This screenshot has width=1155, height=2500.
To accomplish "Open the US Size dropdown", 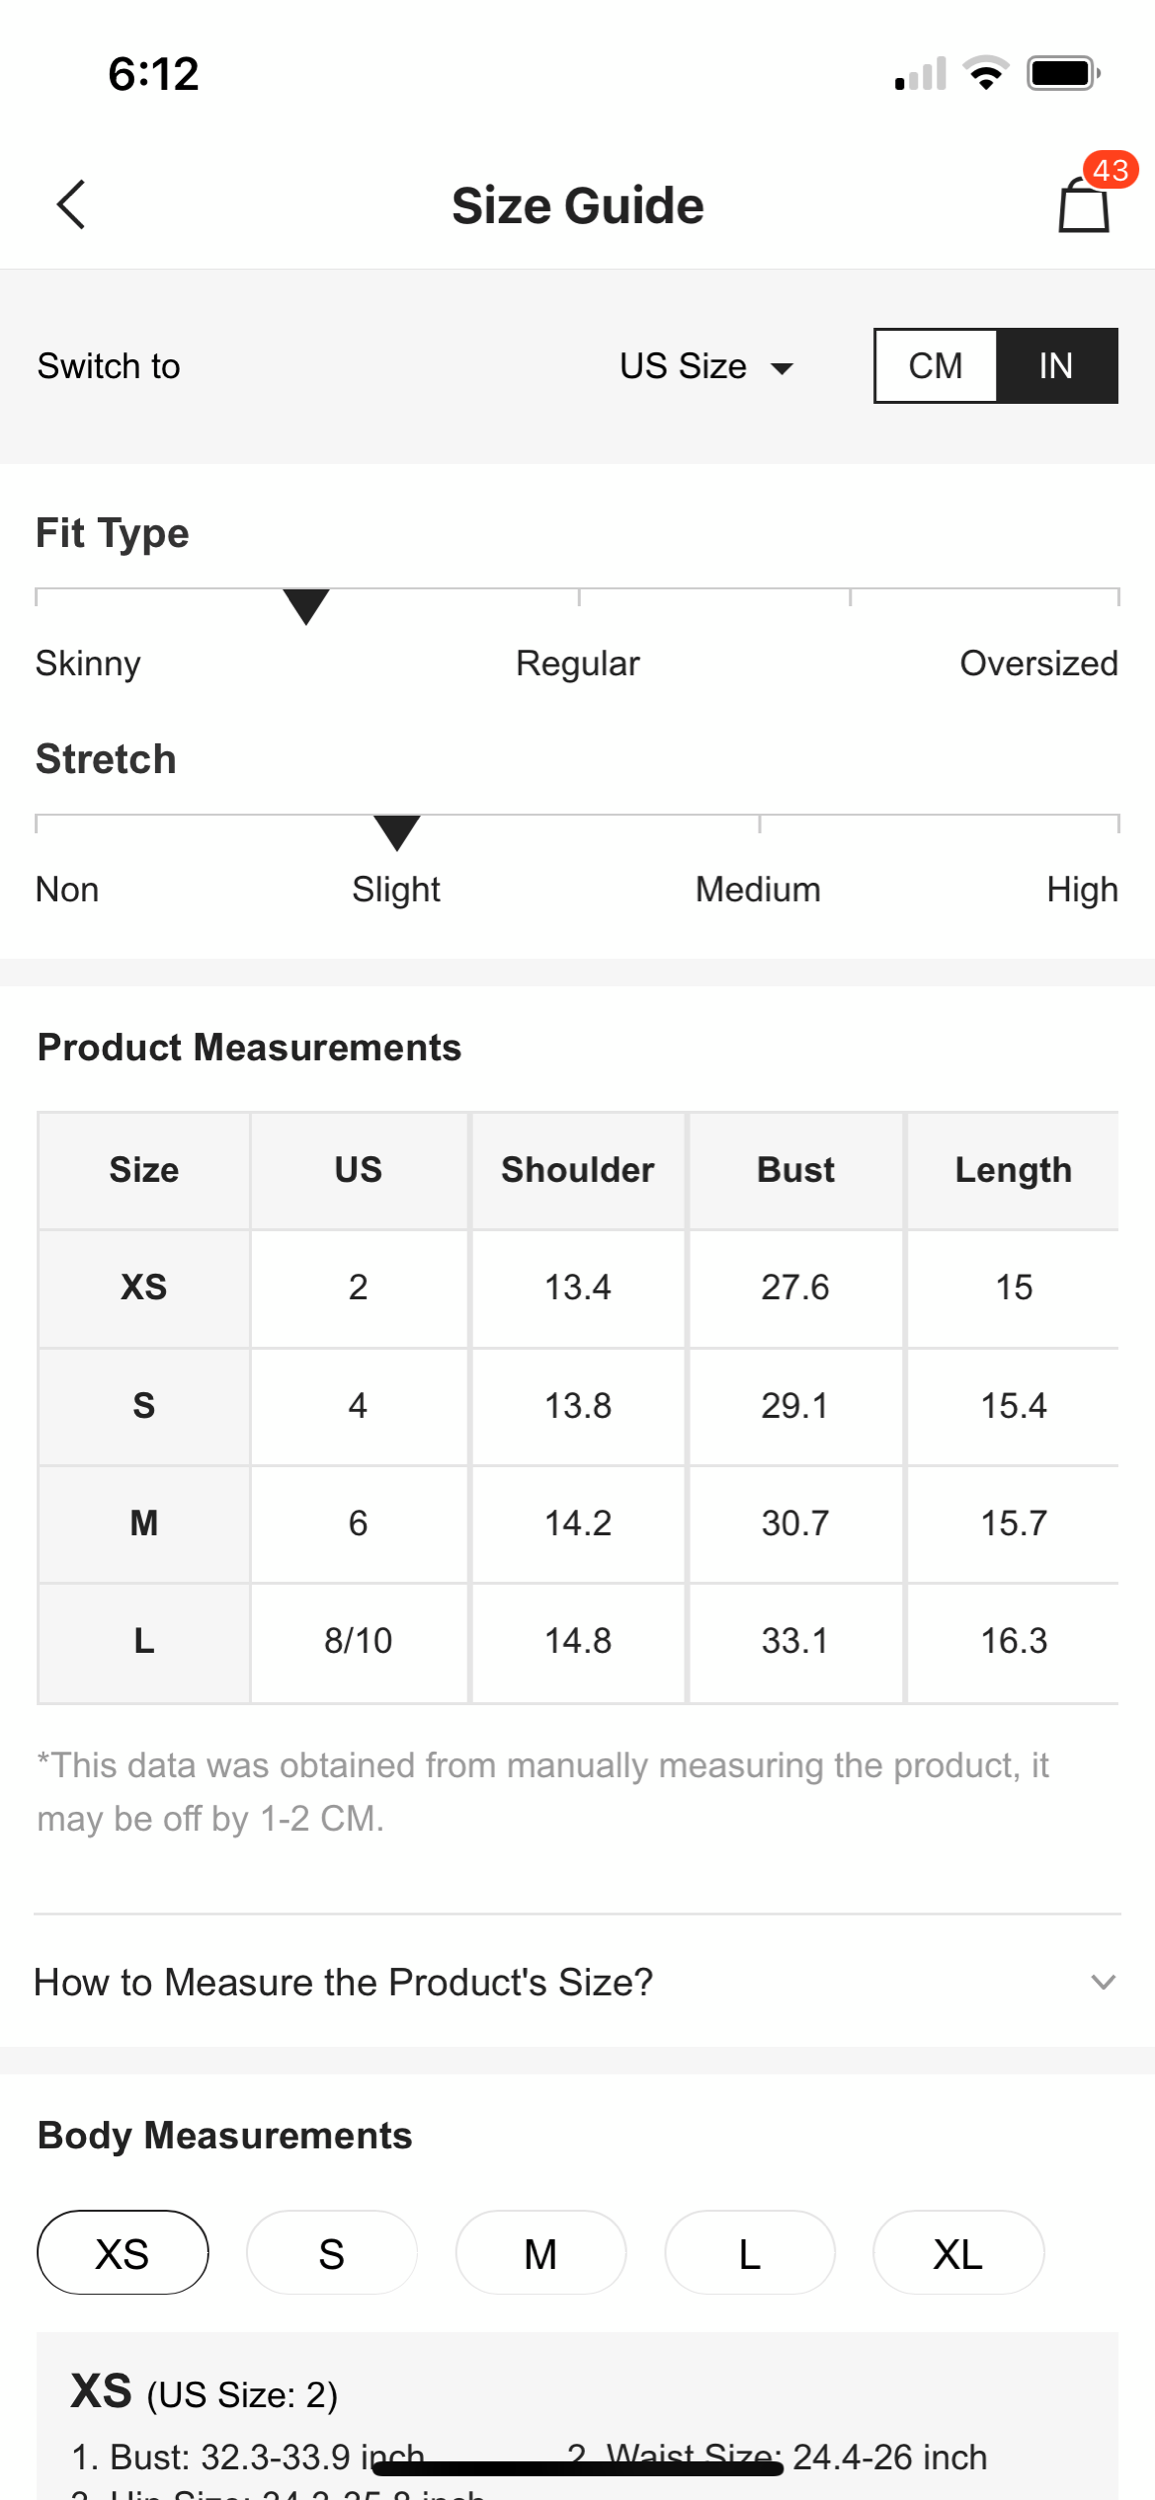I will pyautogui.click(x=684, y=366).
